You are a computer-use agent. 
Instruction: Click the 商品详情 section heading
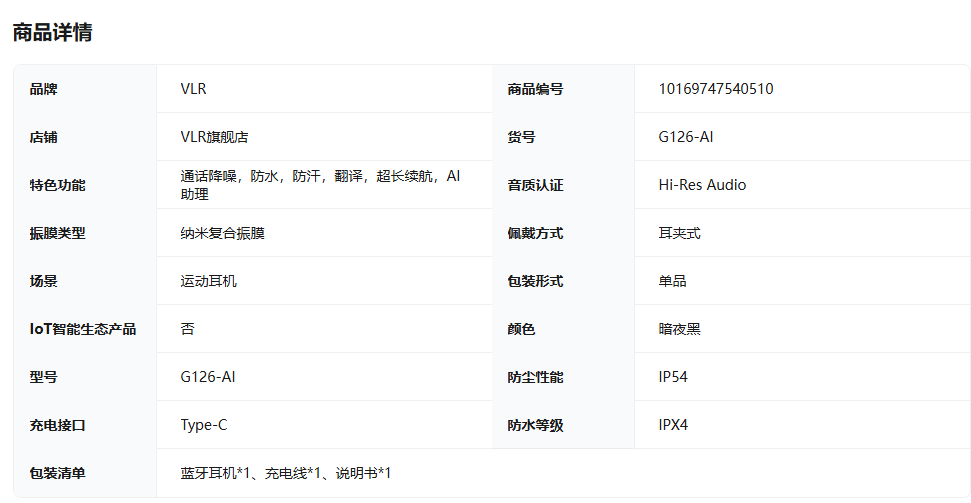click(52, 32)
